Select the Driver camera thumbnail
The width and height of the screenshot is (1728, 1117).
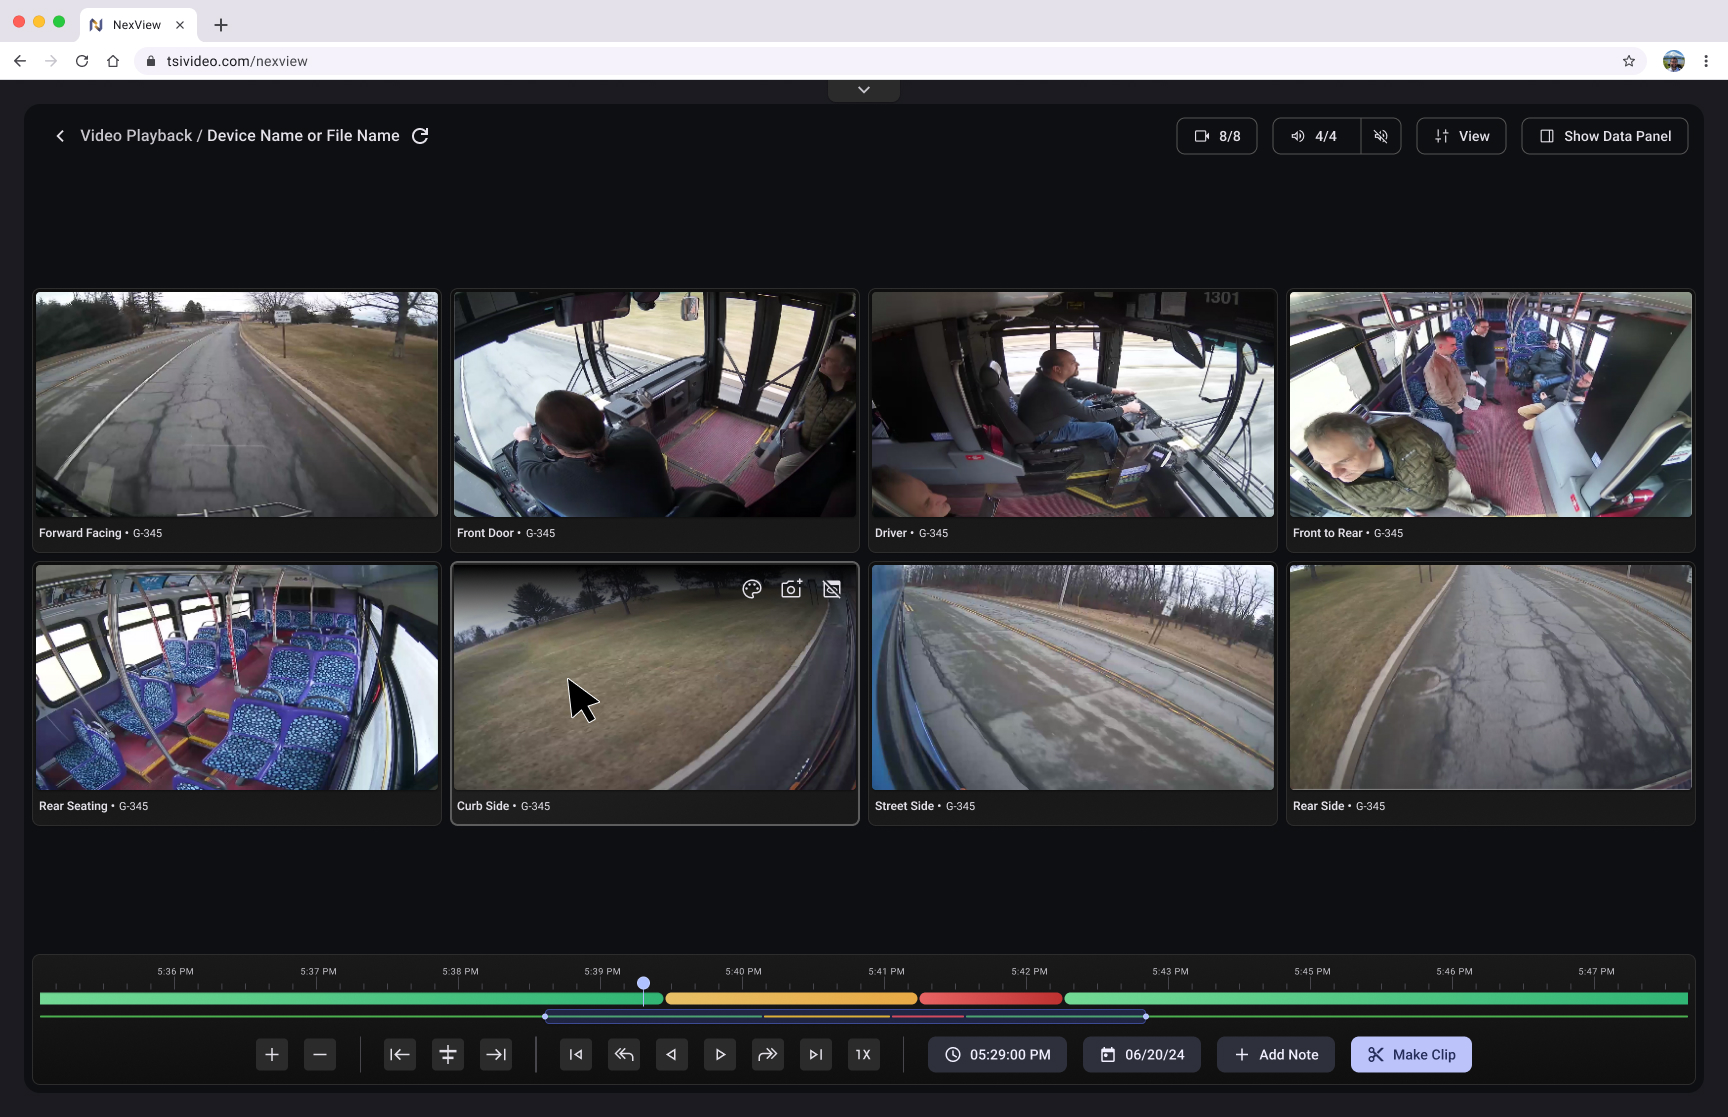pos(1072,405)
